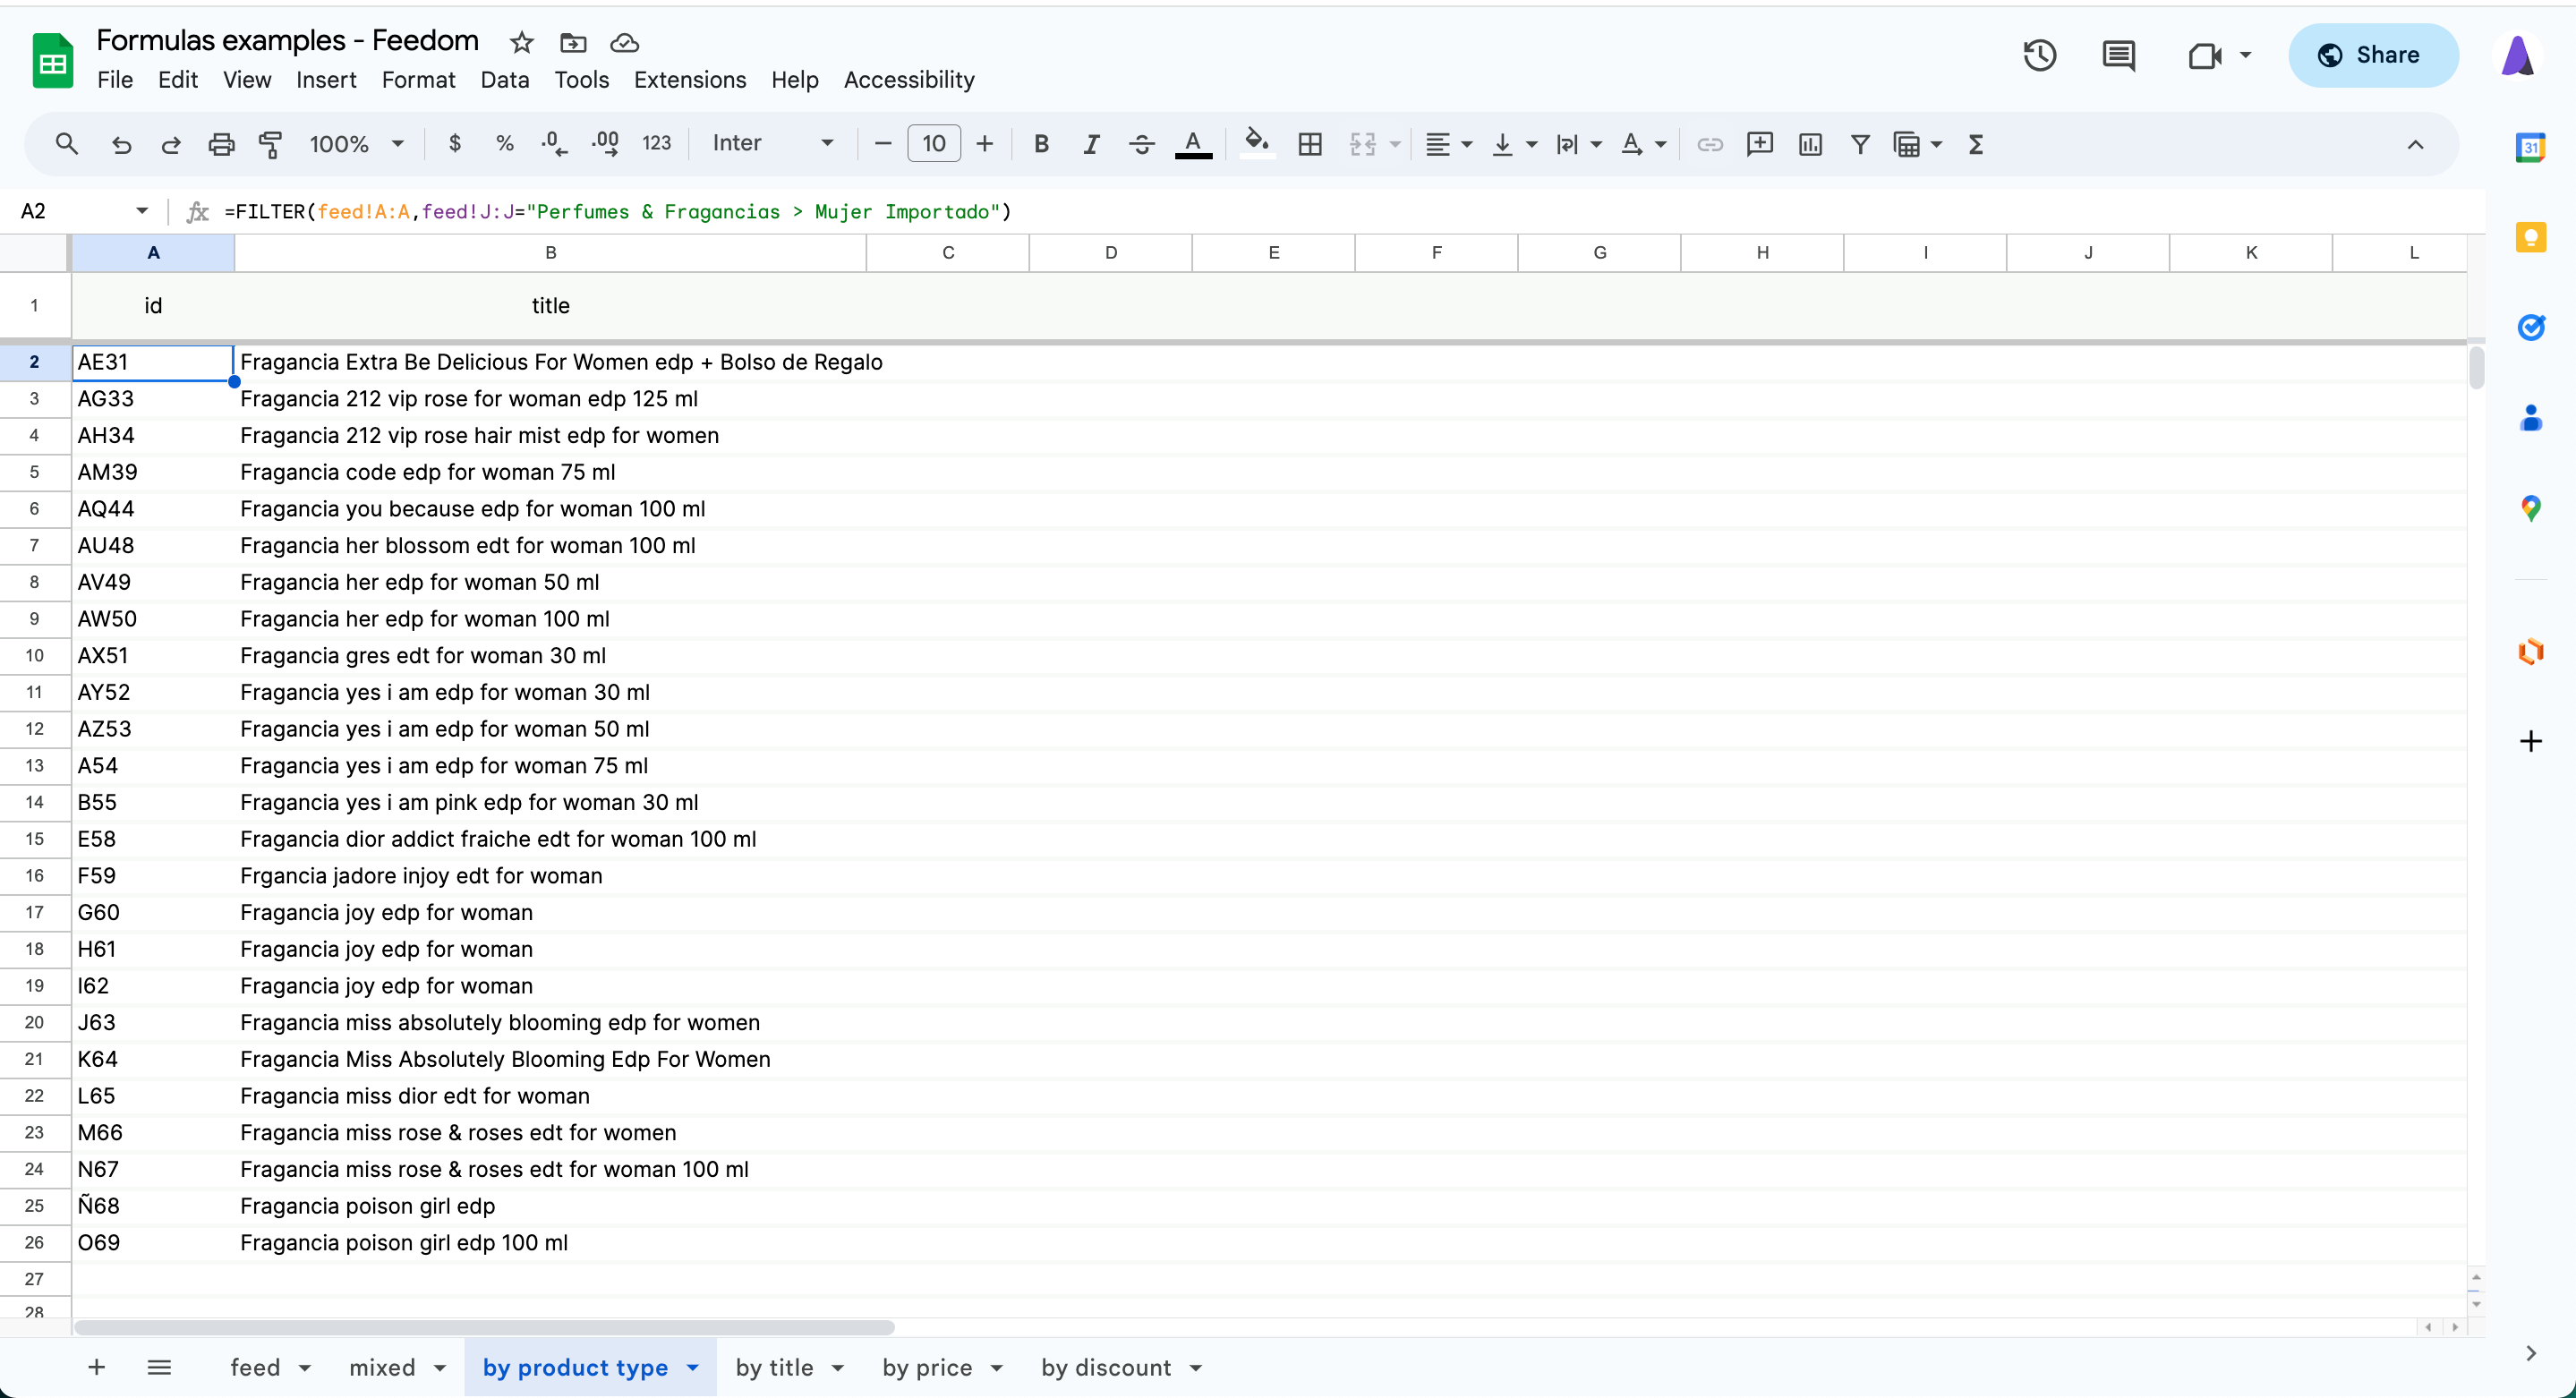
Task: Add a new sheet
Action: [x=96, y=1367]
